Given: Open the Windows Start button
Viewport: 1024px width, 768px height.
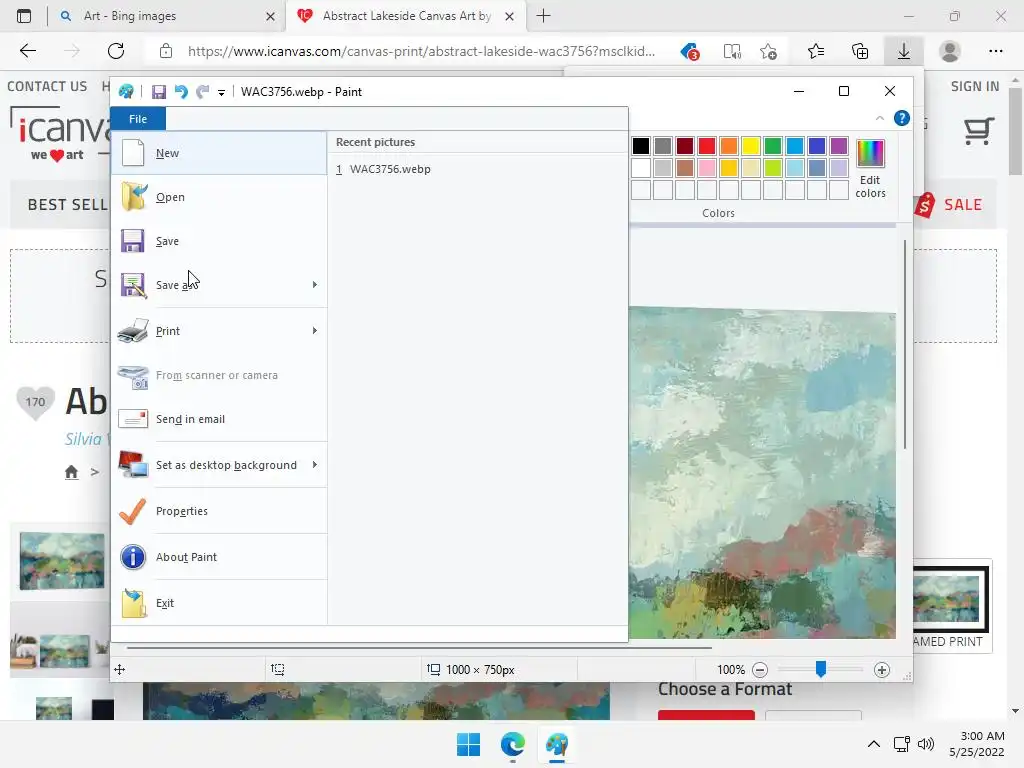Looking at the screenshot, I should [468, 744].
